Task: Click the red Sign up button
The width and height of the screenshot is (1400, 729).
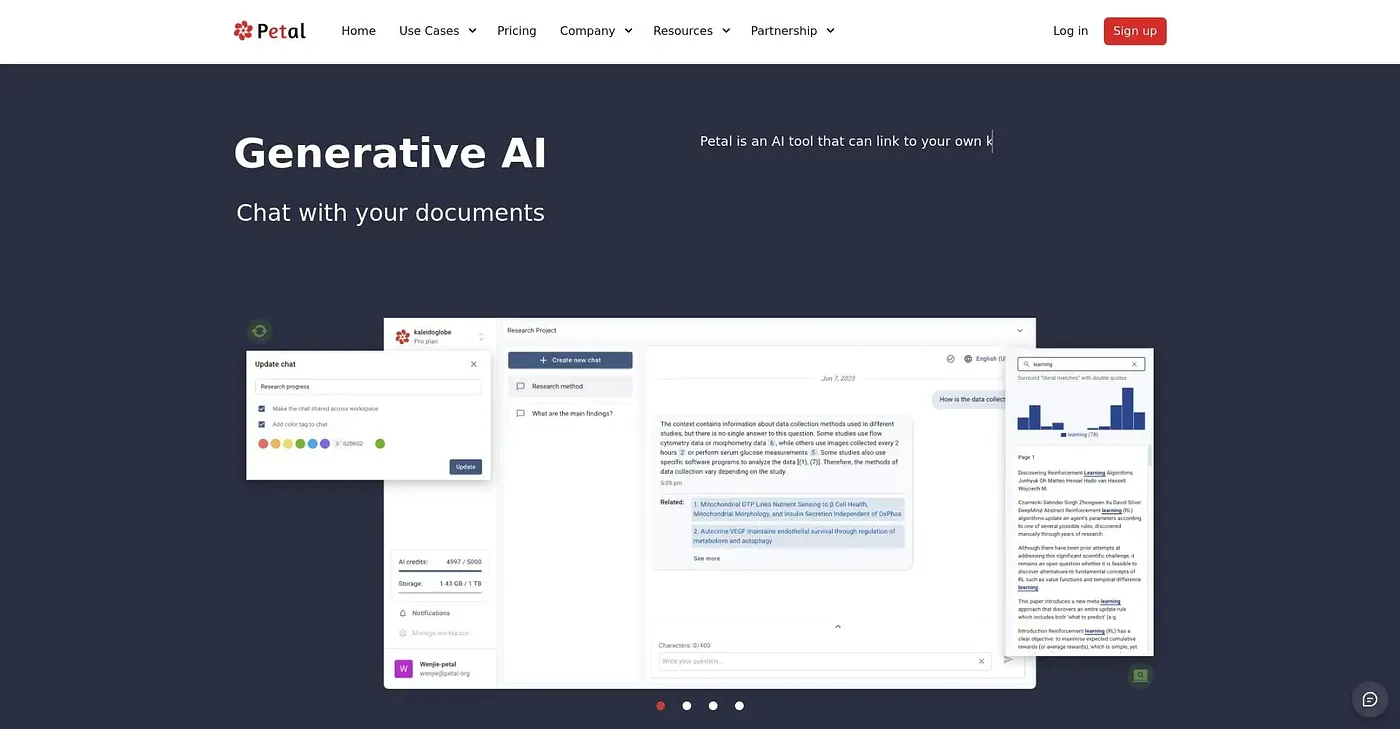Action: (1135, 31)
